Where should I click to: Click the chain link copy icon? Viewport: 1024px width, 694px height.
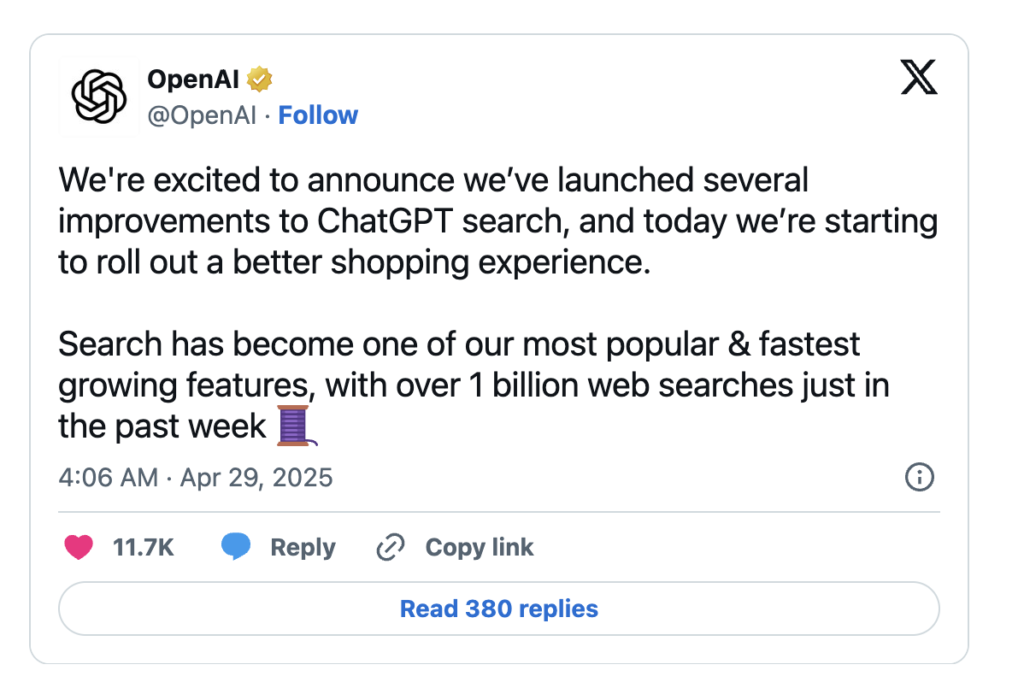[x=391, y=547]
